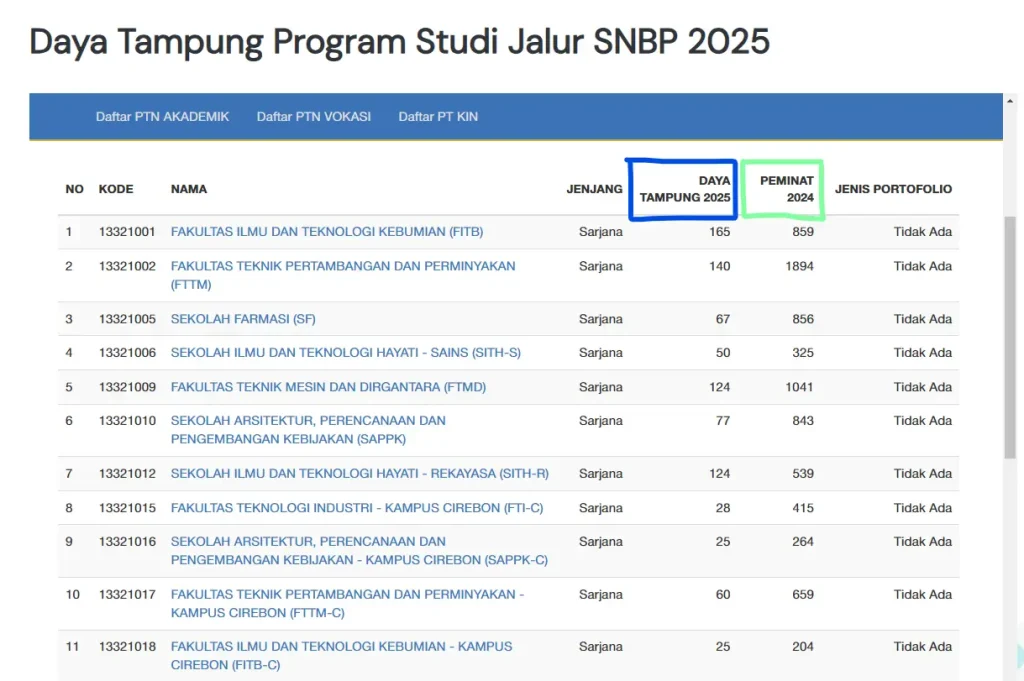Select the Daftar PT KIN menu item
Image resolution: width=1024 pixels, height=681 pixels.
[x=438, y=117]
